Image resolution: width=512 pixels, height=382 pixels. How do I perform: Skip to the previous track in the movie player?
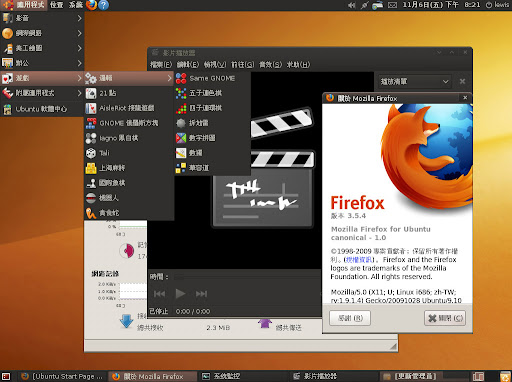pyautogui.click(x=159, y=294)
